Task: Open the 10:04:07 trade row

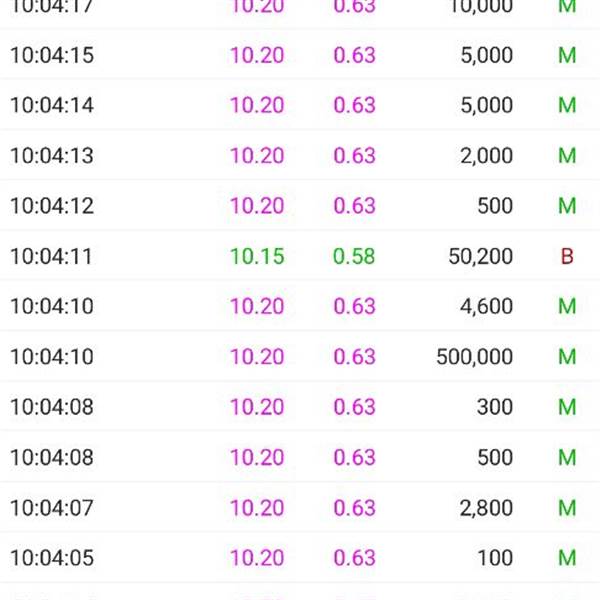Action: pos(300,507)
